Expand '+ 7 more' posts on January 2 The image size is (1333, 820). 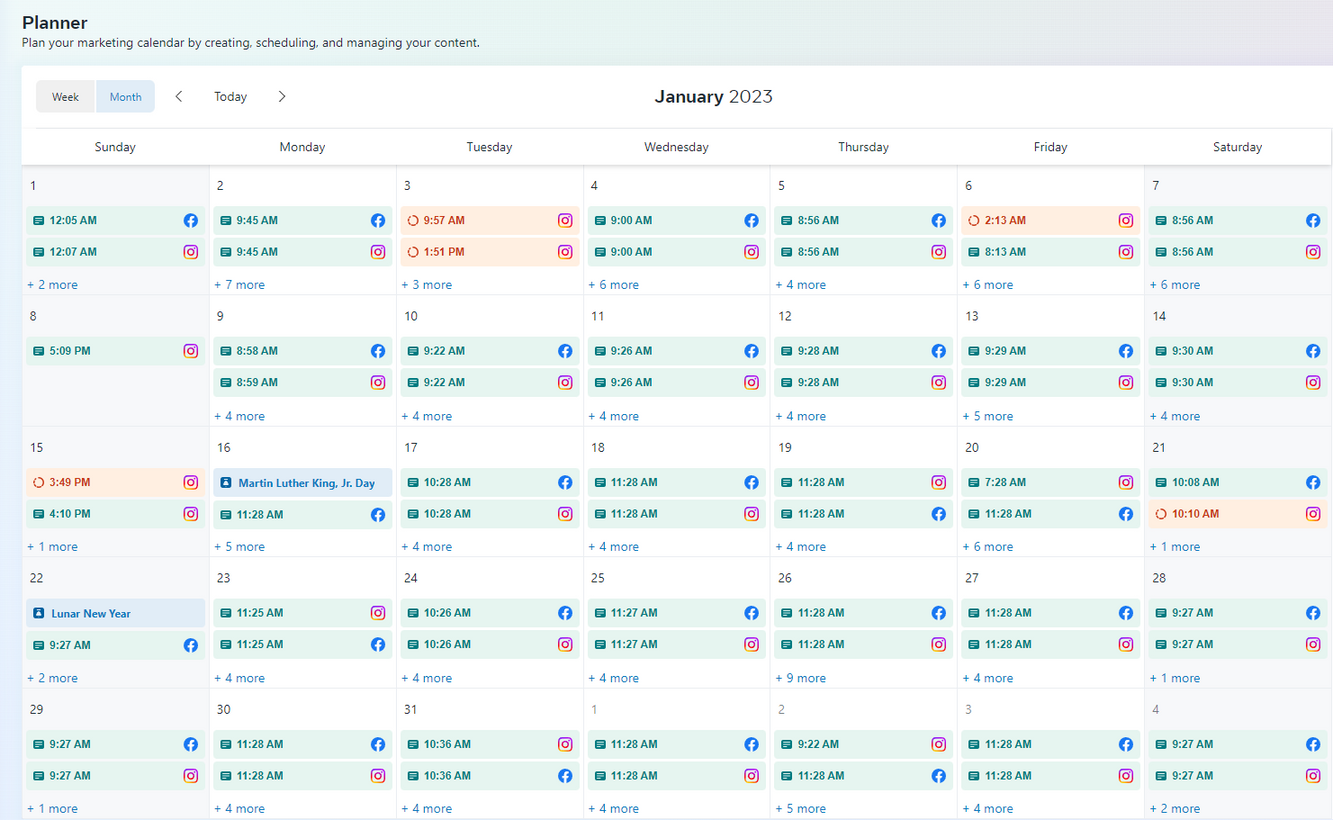(x=240, y=285)
